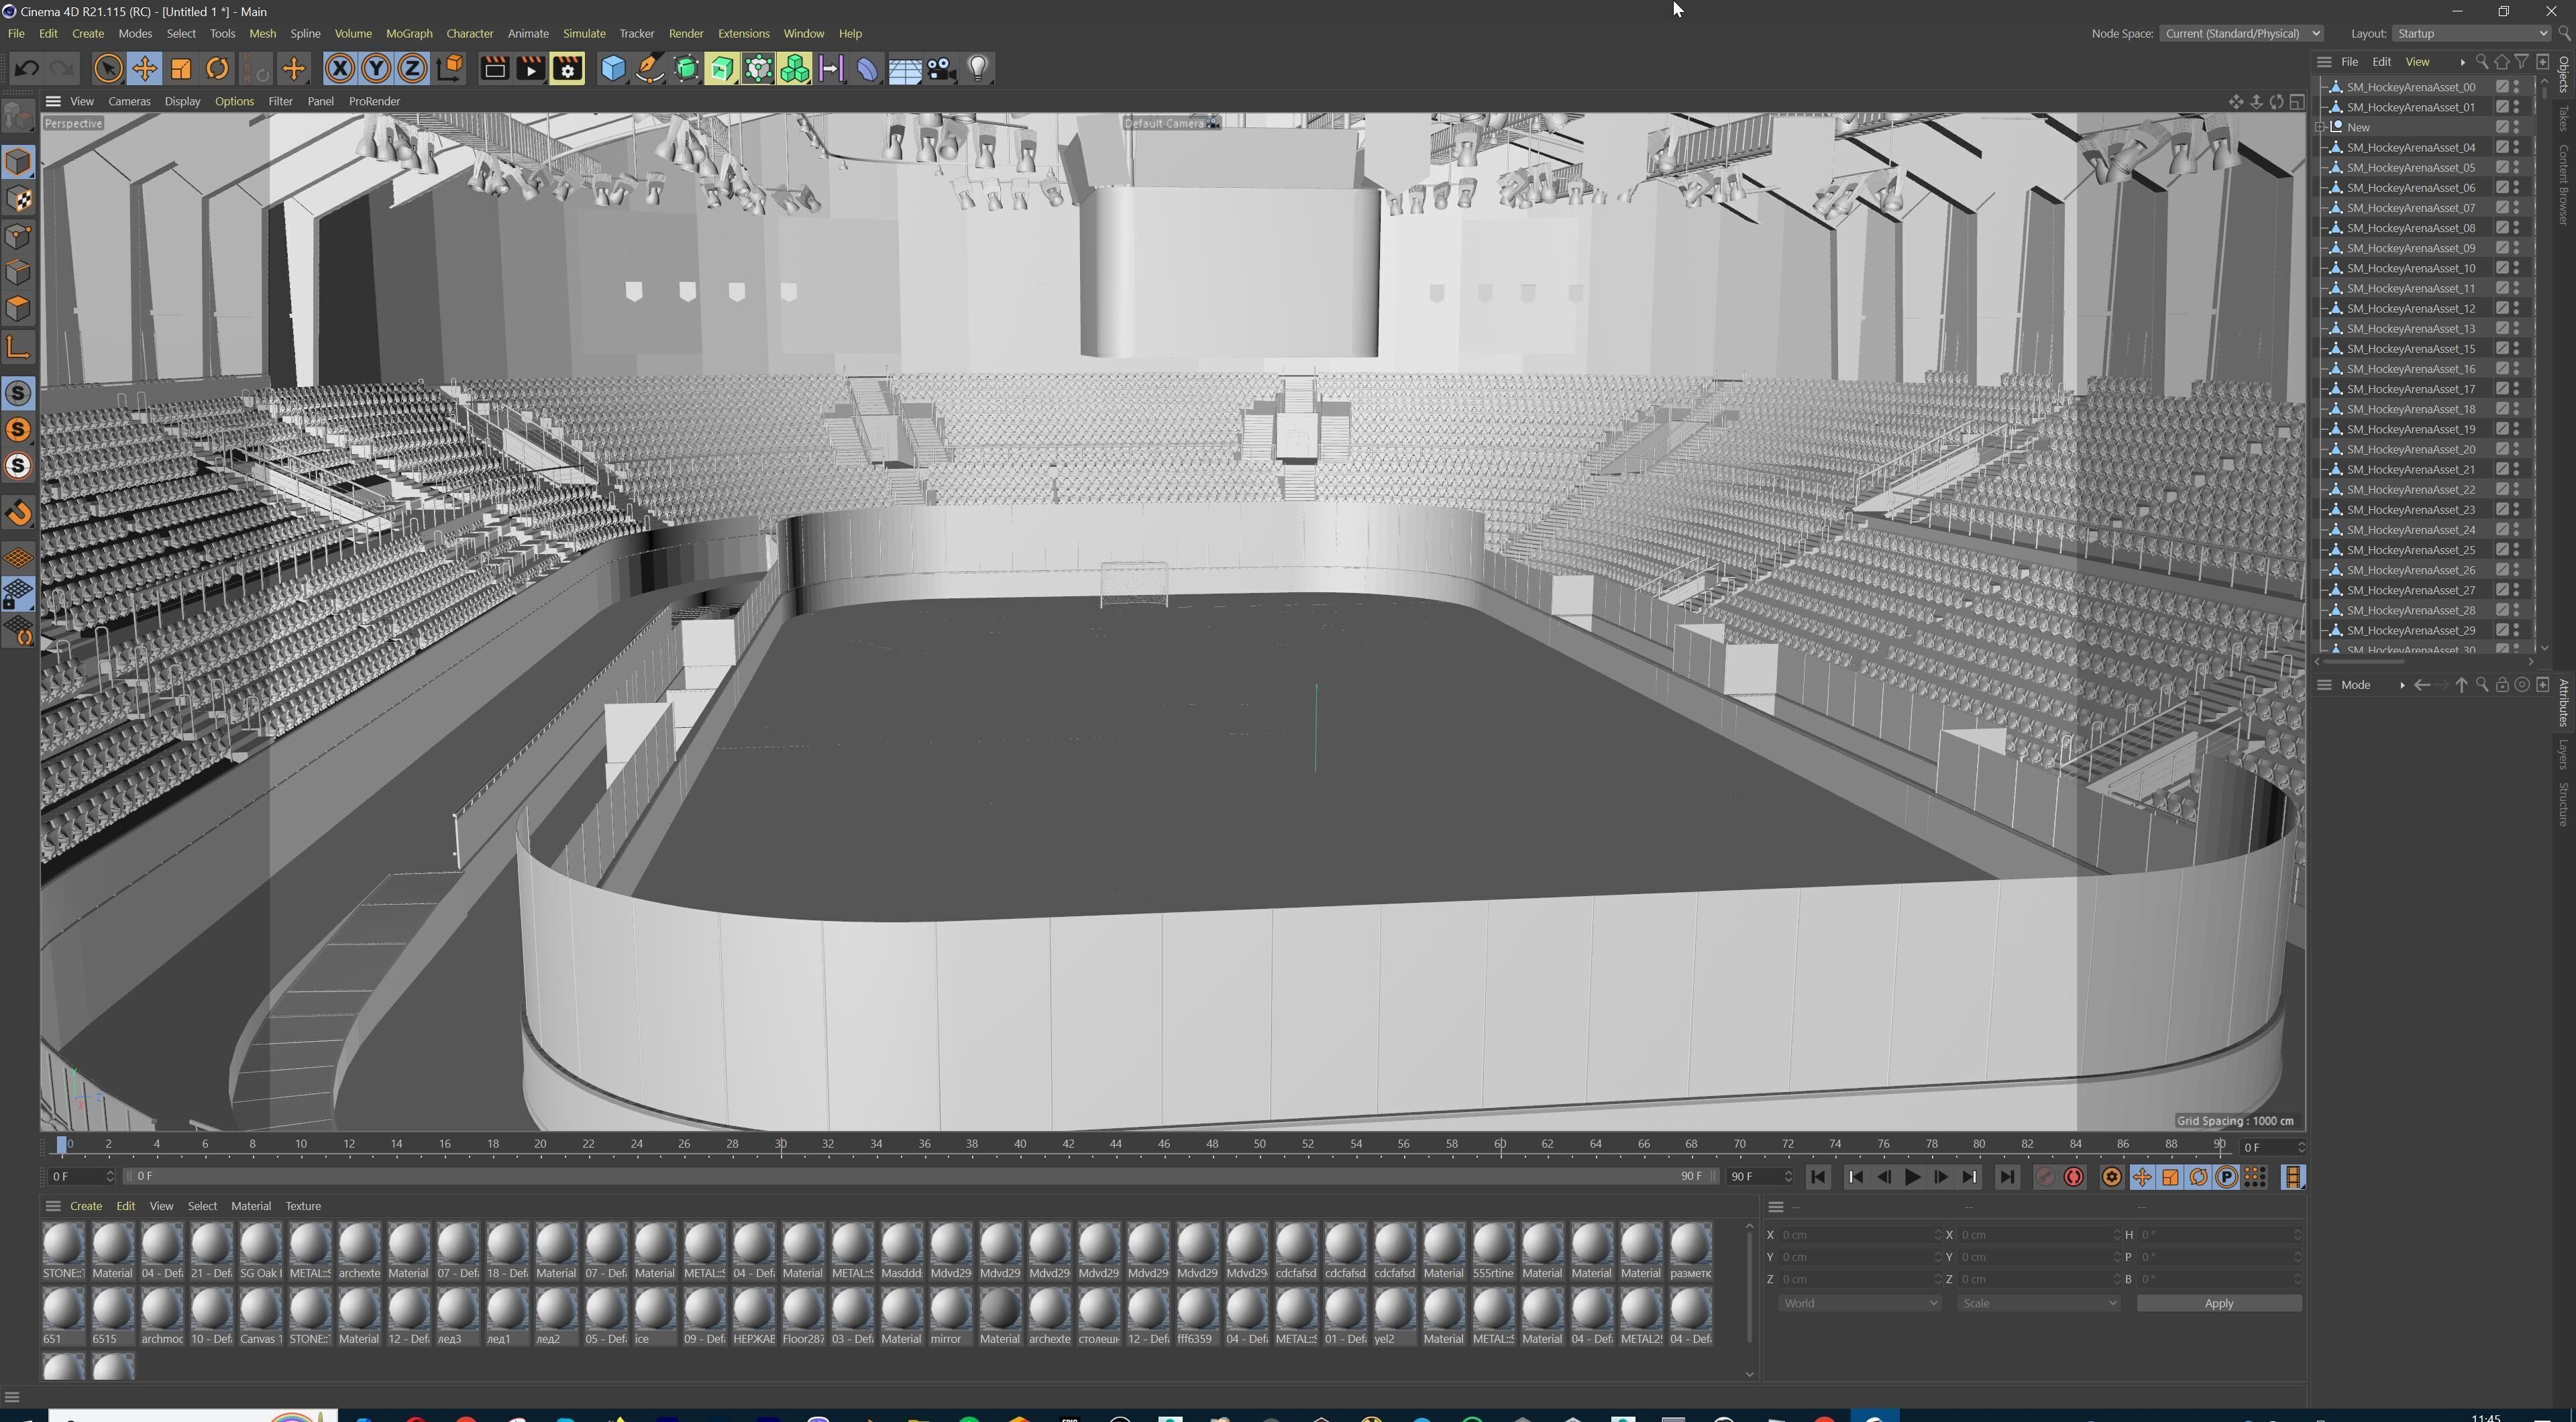Select the Move tool
This screenshot has width=2576, height=1422.
144,68
